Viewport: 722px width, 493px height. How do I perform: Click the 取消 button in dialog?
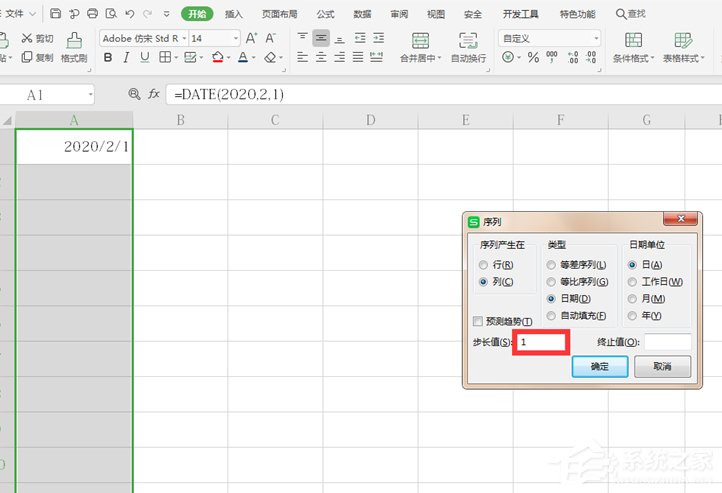[x=662, y=367]
